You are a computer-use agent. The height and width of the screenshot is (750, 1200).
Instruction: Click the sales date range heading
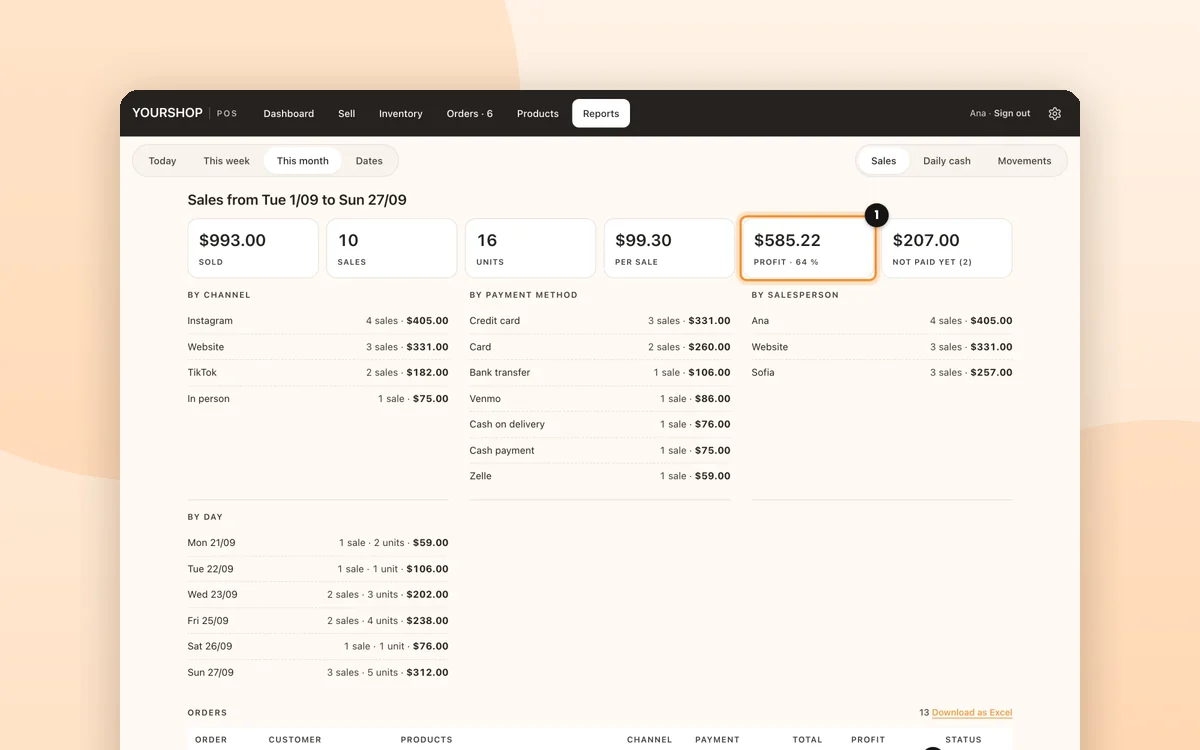pyautogui.click(x=297, y=200)
